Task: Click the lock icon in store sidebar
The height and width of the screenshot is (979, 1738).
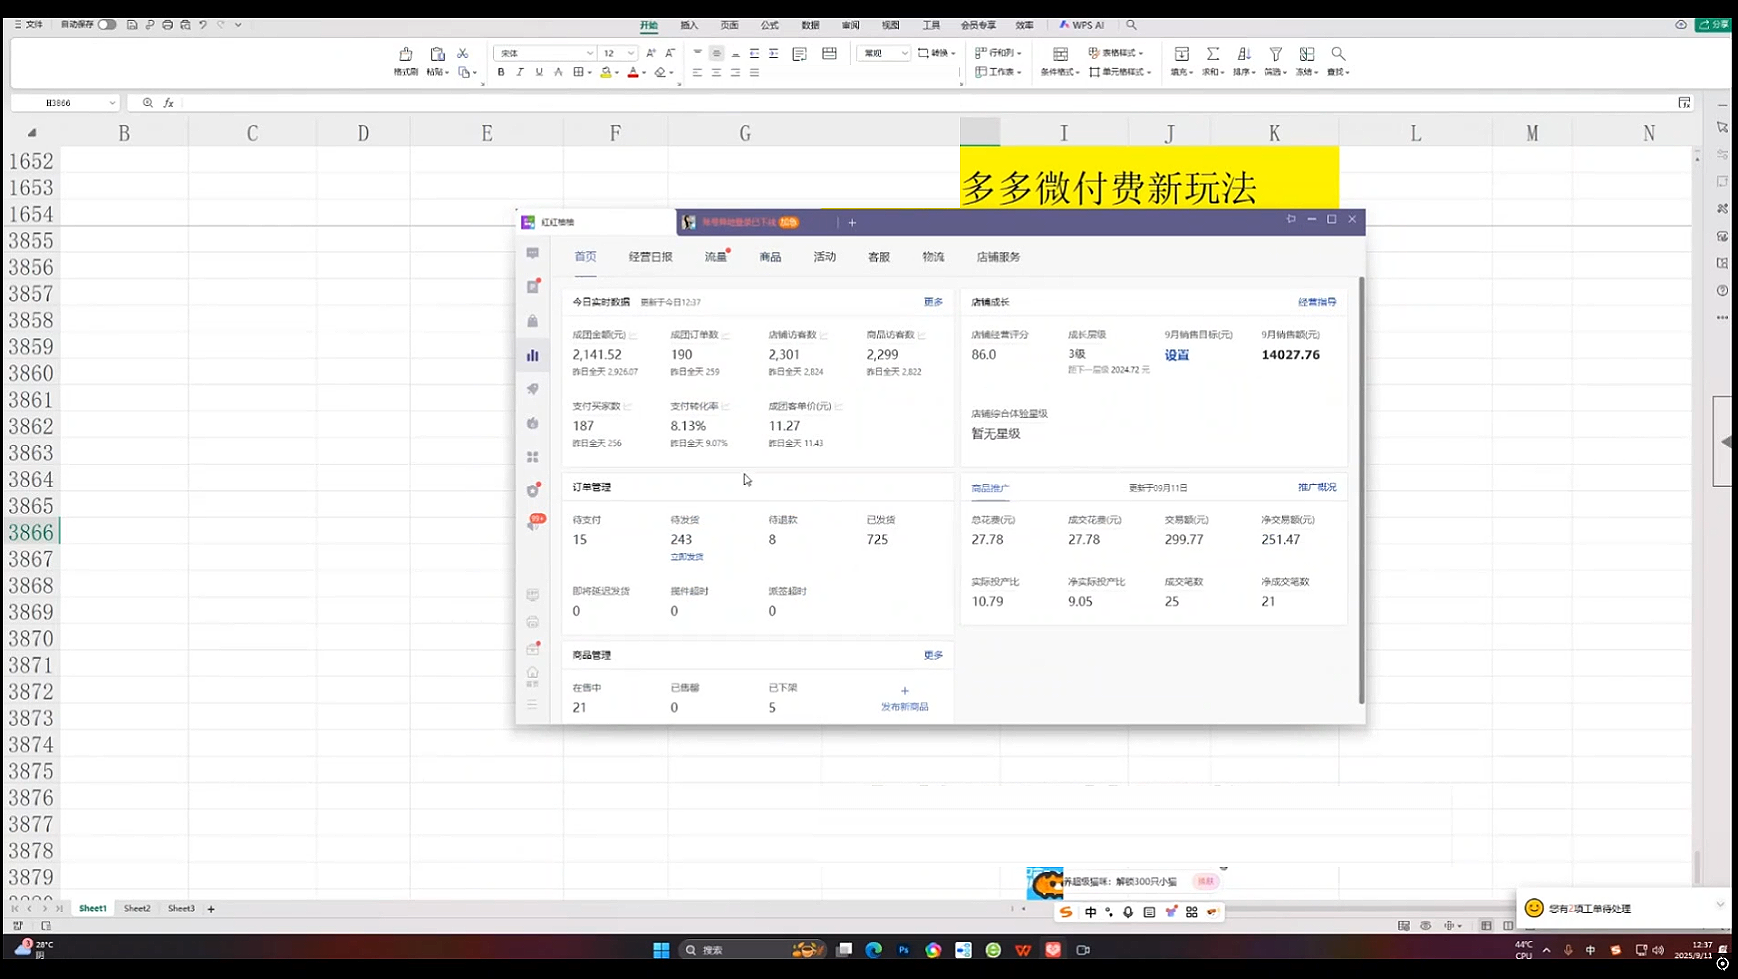Action: (x=532, y=321)
